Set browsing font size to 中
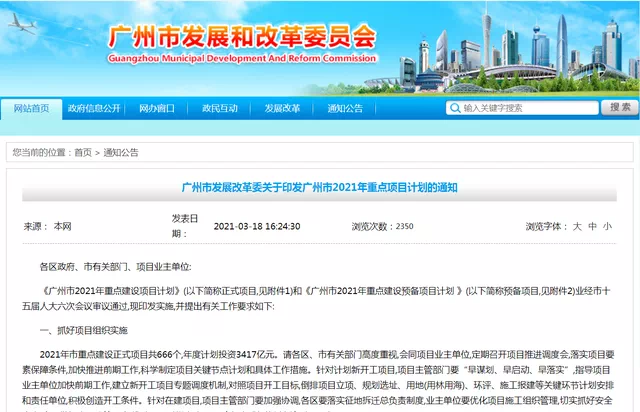Screen dimensions: 640x412 tap(592, 226)
